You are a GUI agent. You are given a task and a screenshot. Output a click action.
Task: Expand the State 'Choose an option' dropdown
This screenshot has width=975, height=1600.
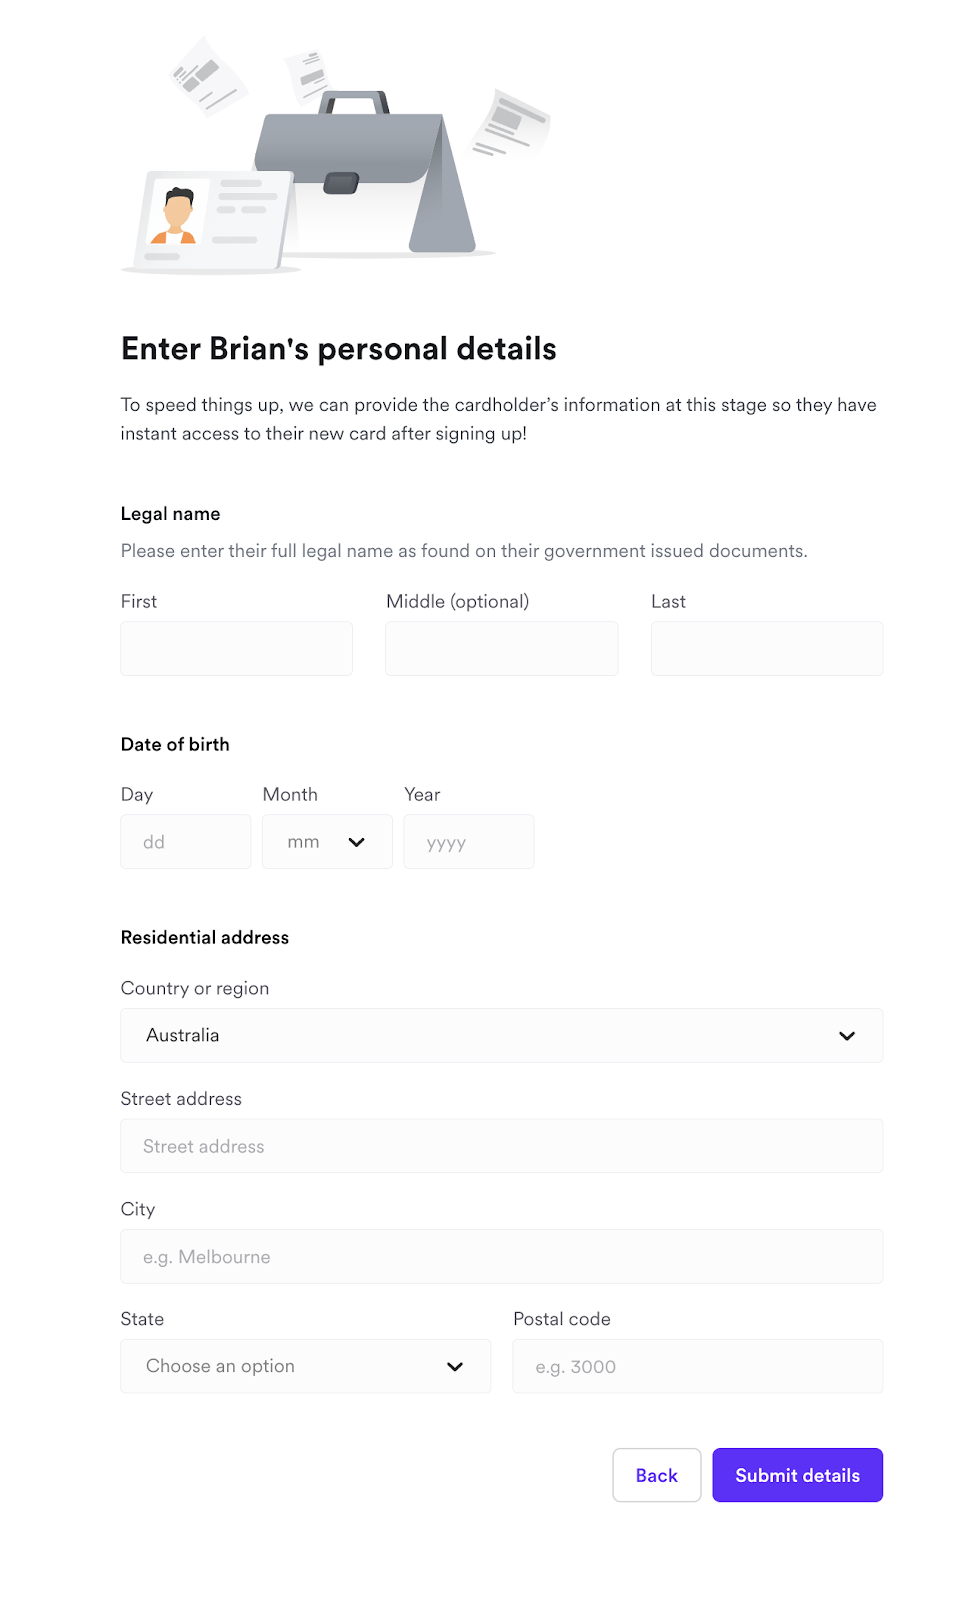tap(306, 1367)
